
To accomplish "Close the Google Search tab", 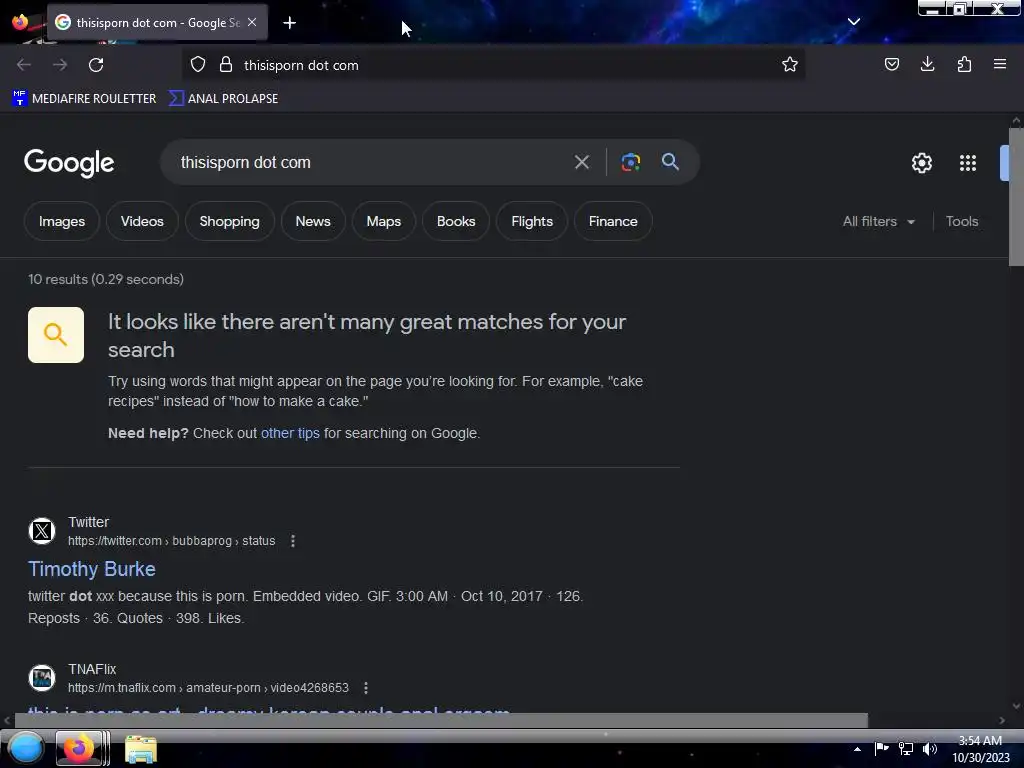I will click(252, 22).
